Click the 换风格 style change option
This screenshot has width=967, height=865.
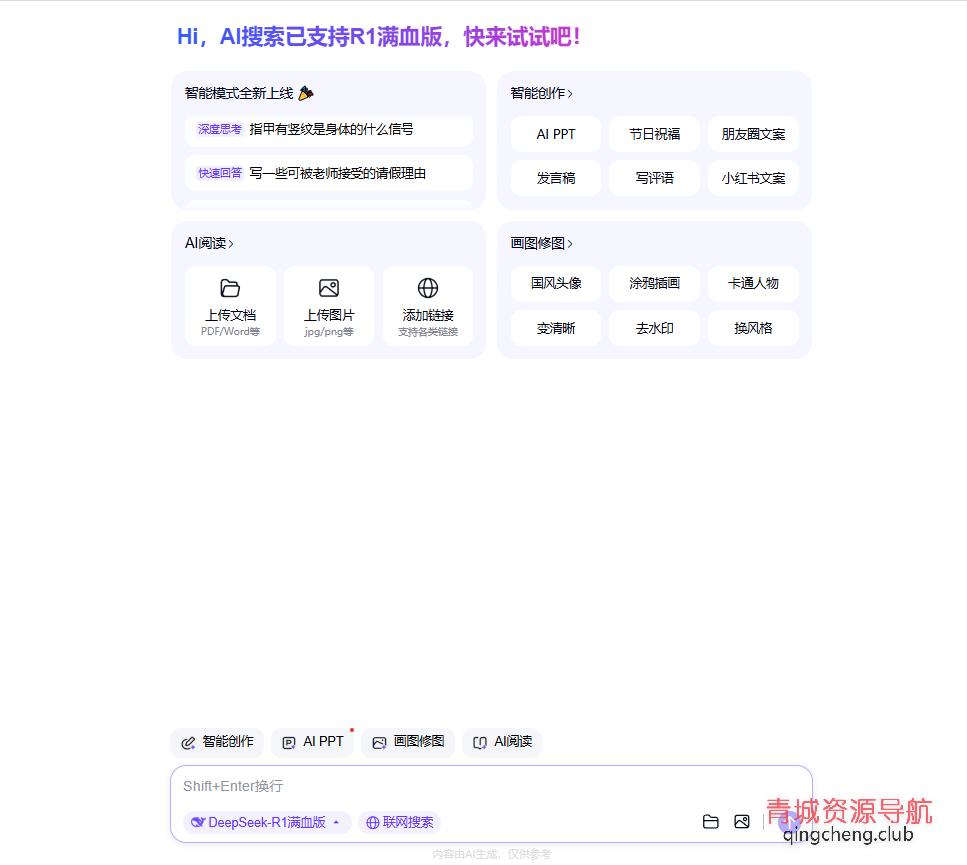[x=752, y=327]
